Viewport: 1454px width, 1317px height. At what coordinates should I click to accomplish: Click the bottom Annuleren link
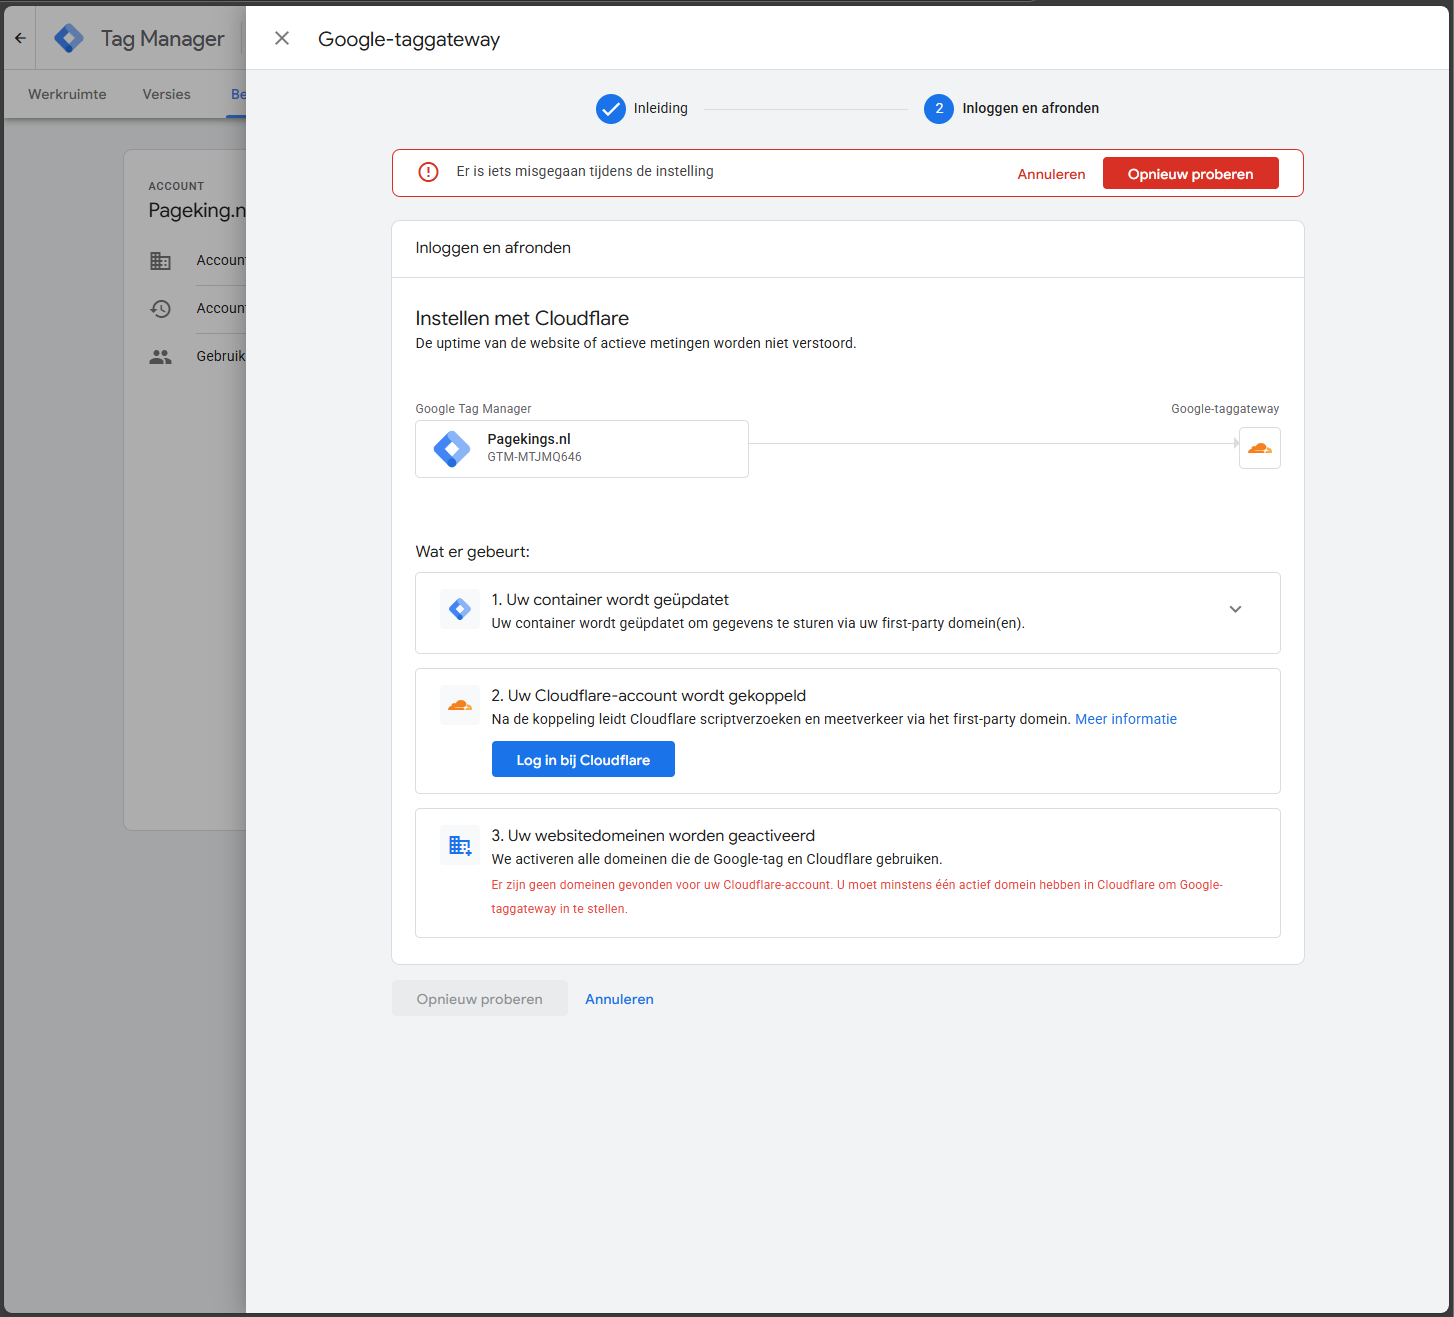(x=619, y=999)
